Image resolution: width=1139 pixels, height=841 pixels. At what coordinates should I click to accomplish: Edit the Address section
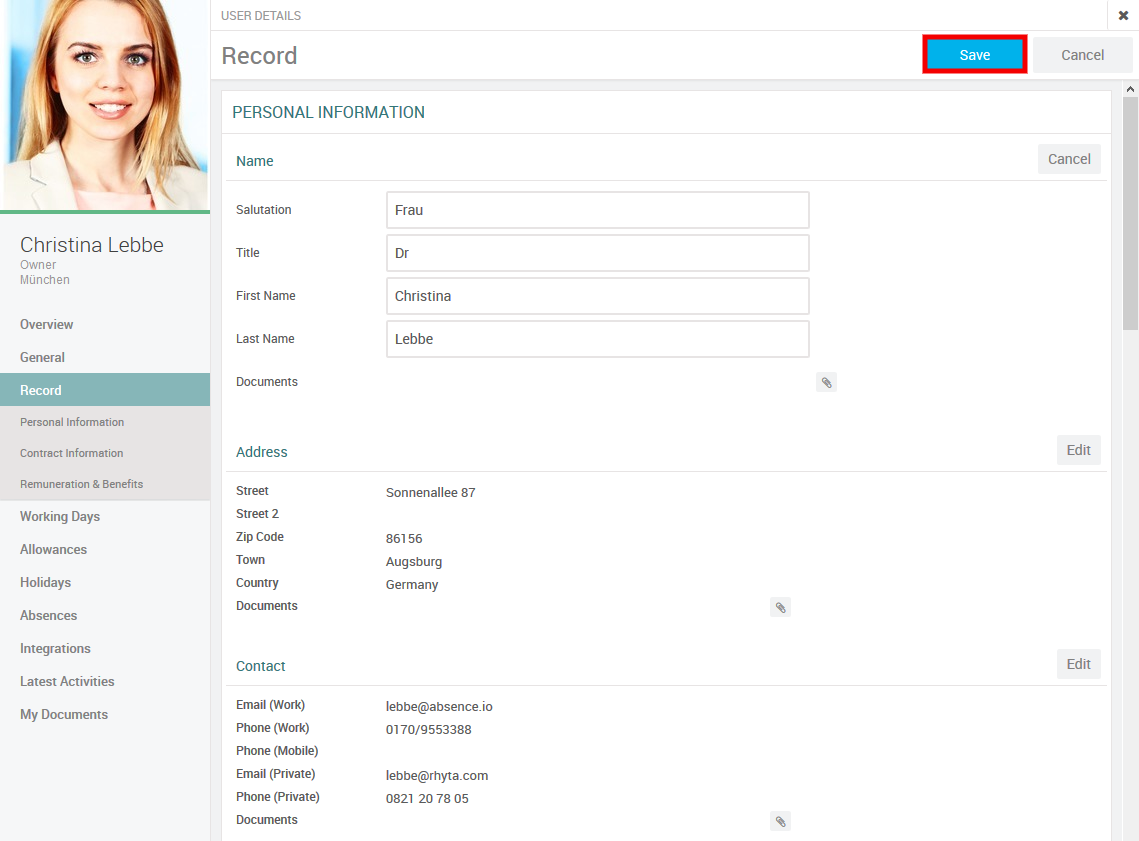pos(1078,450)
